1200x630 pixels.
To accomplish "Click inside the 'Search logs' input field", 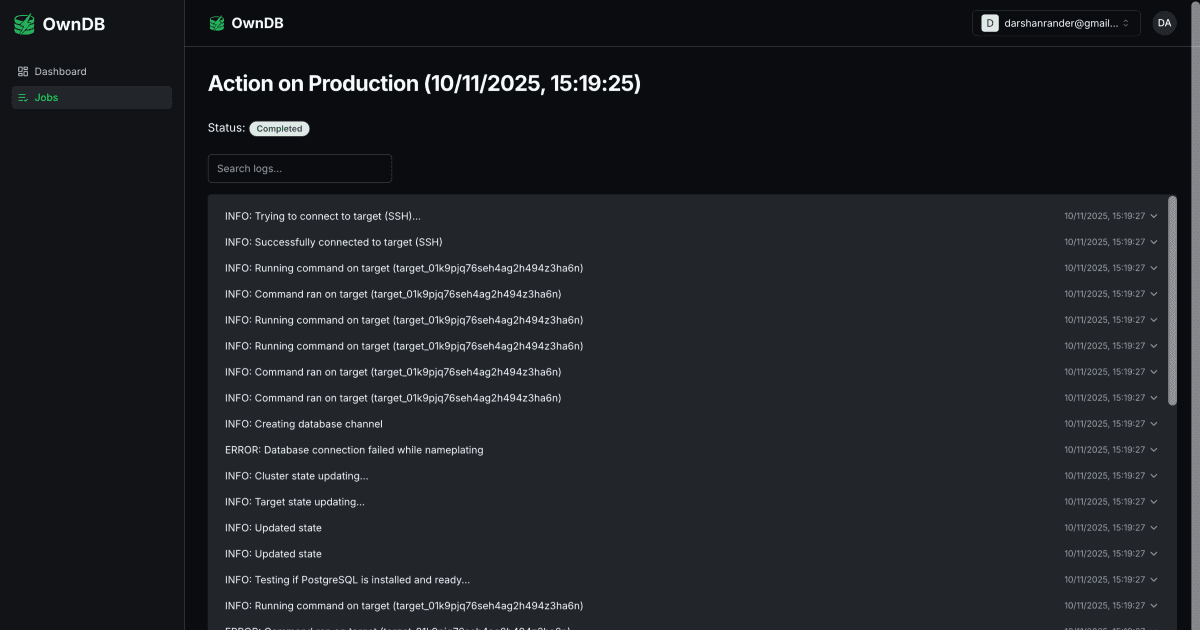I will [300, 168].
